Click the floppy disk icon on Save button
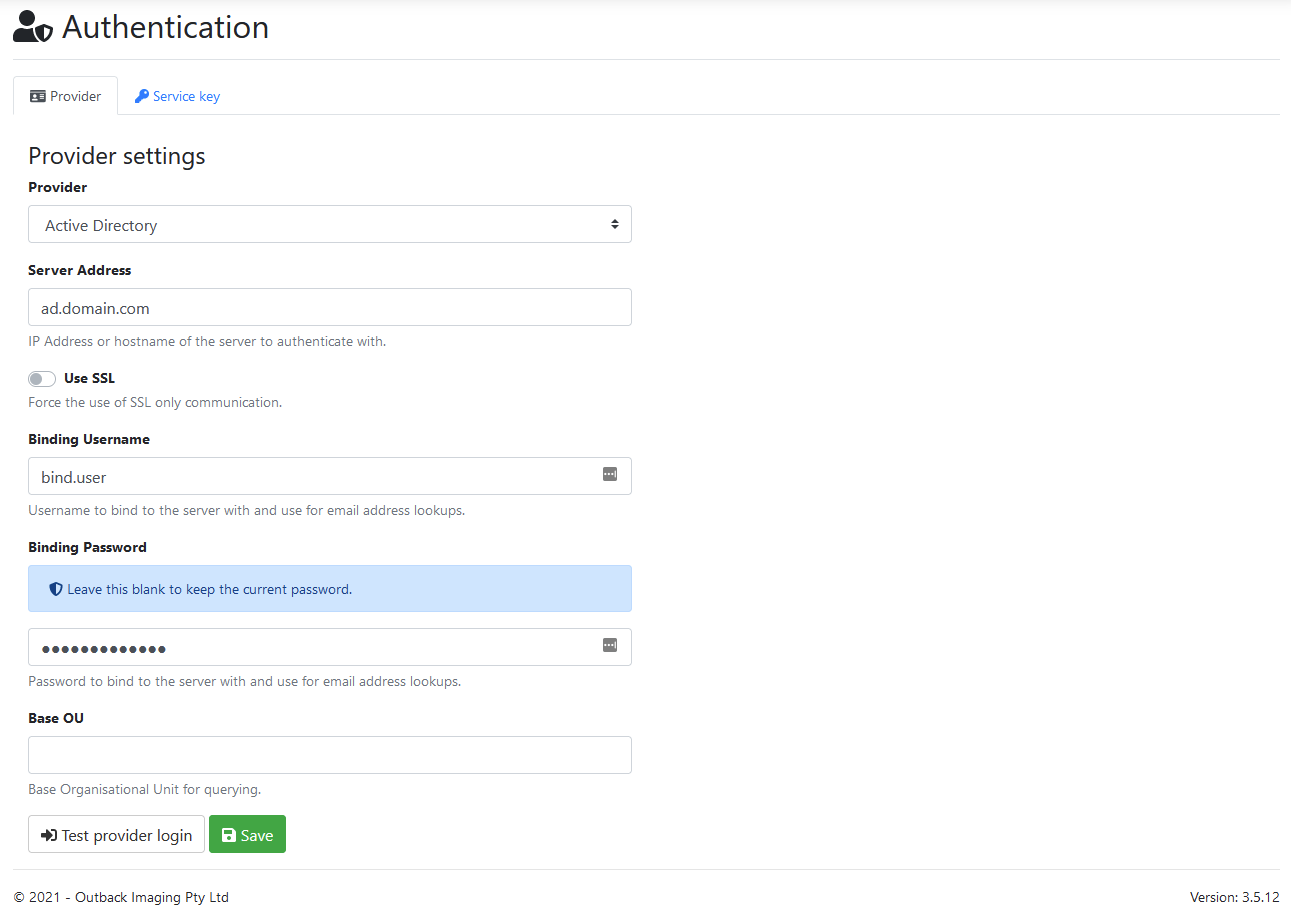Viewport: 1291px width, 915px height. (x=229, y=835)
